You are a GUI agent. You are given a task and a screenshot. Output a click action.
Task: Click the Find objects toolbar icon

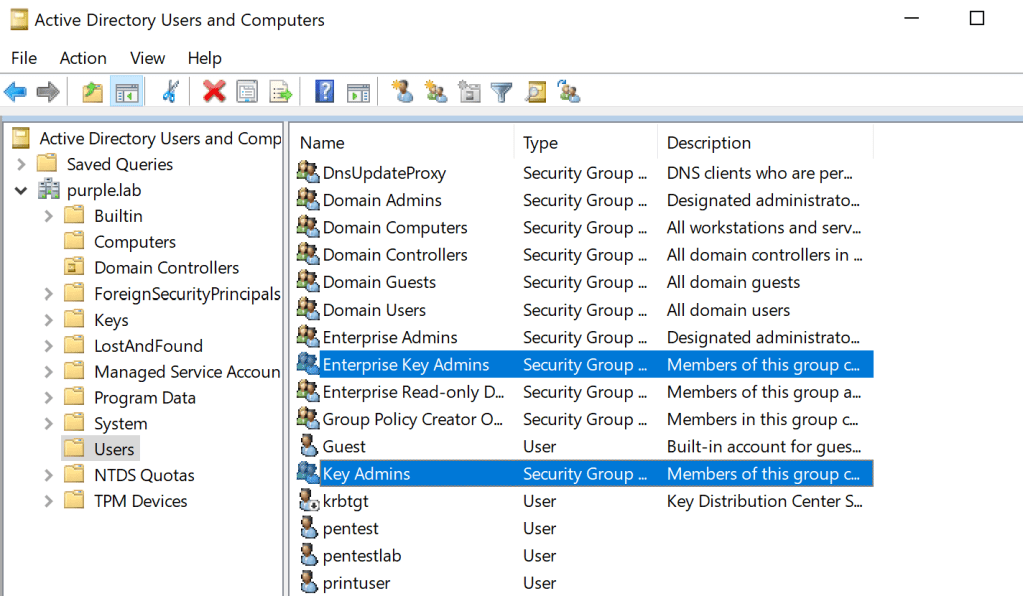(x=536, y=93)
